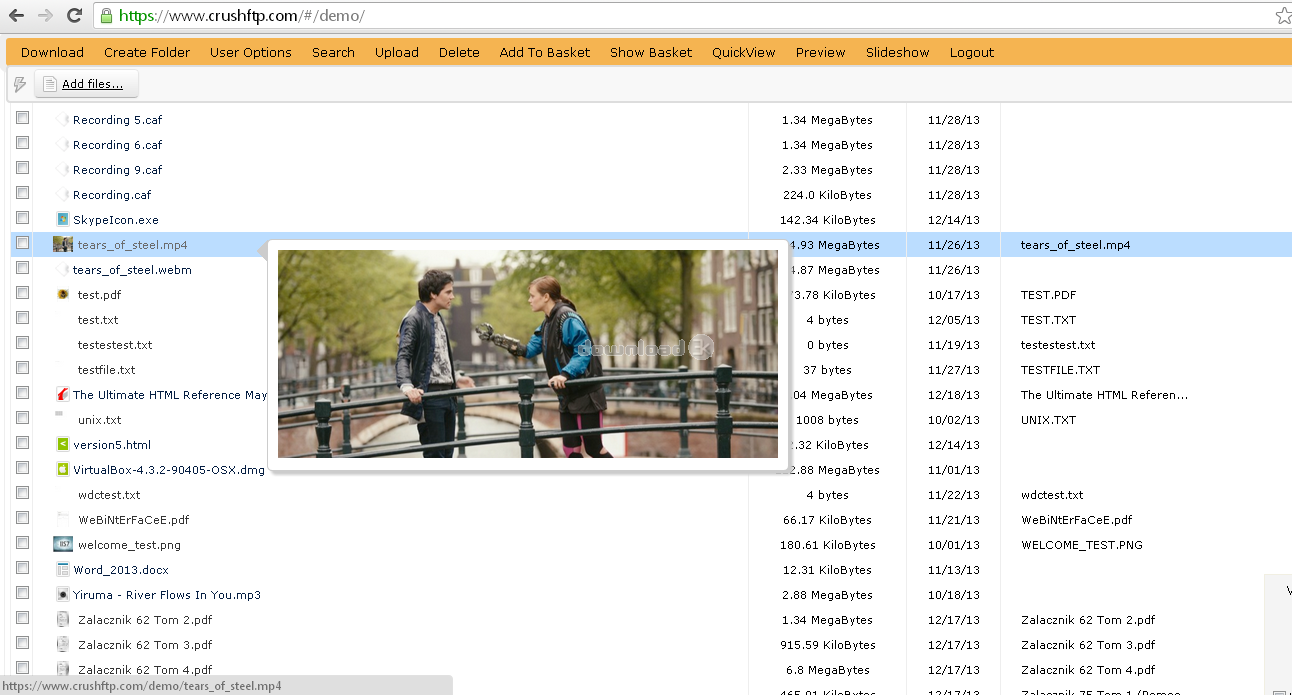Click the 12/05/13 date cell
The image size is (1292, 695).
(x=954, y=320)
